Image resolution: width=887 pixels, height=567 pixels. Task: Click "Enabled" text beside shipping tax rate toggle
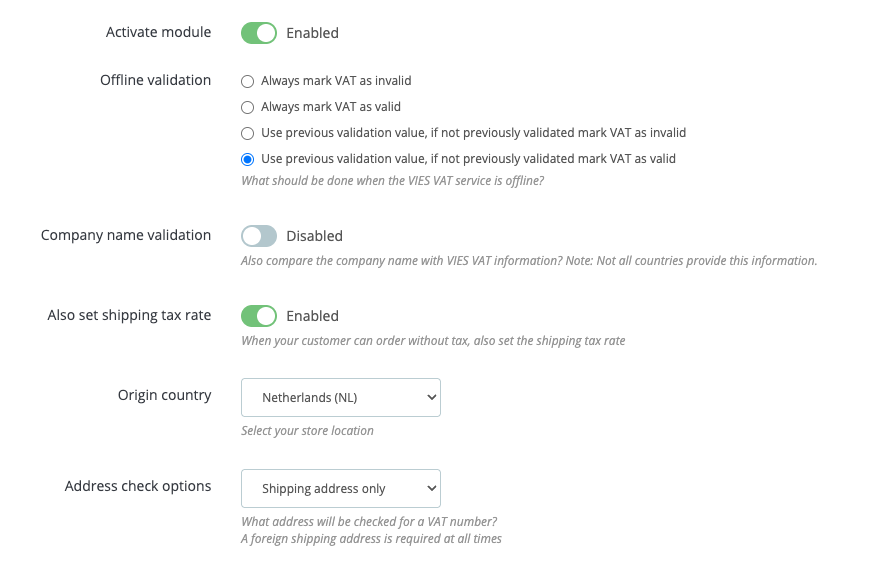point(312,316)
